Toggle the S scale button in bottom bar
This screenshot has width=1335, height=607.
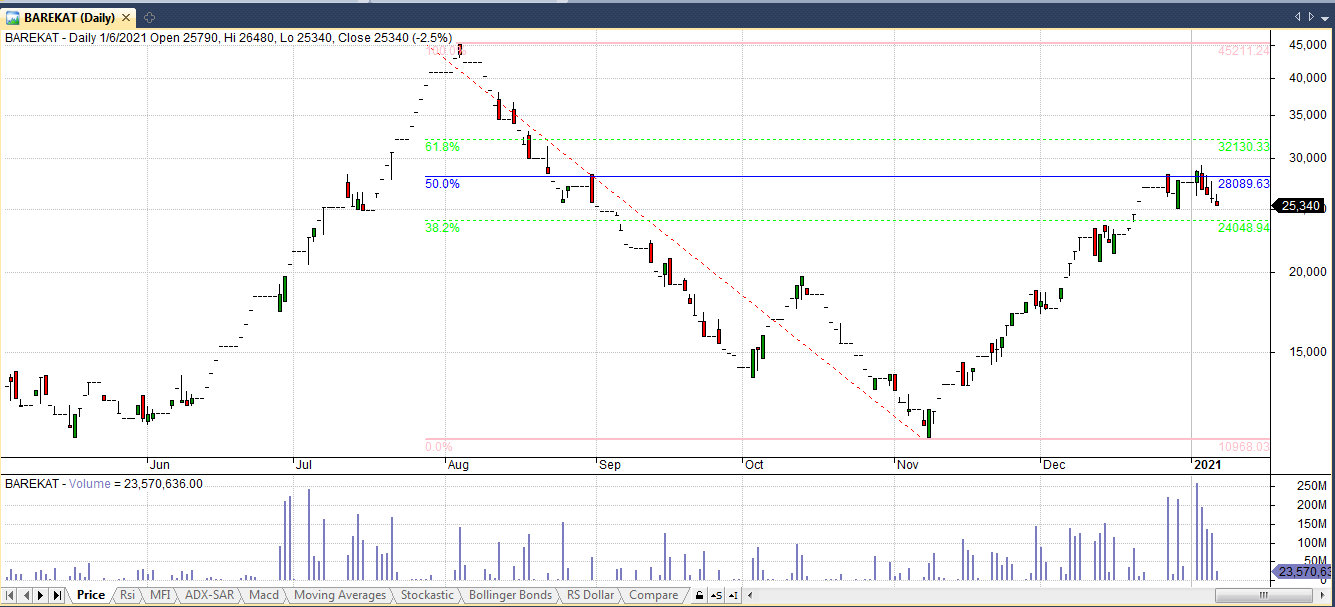(x=717, y=595)
